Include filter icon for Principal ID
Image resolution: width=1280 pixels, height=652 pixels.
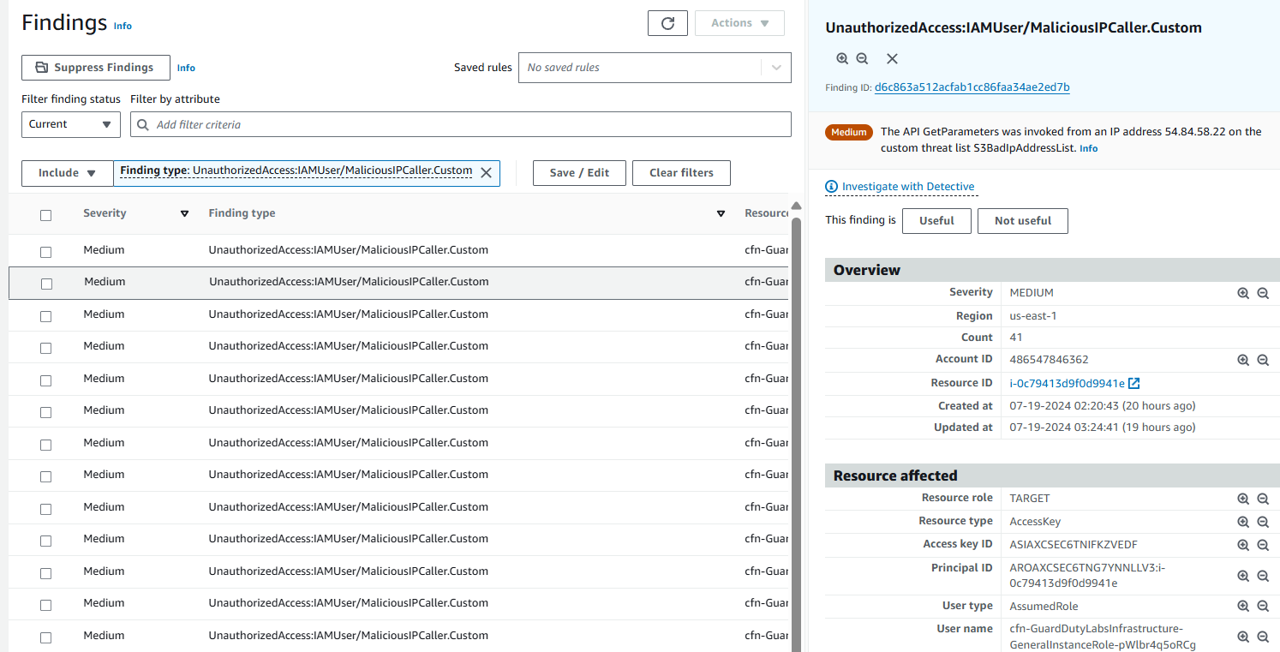click(1243, 576)
